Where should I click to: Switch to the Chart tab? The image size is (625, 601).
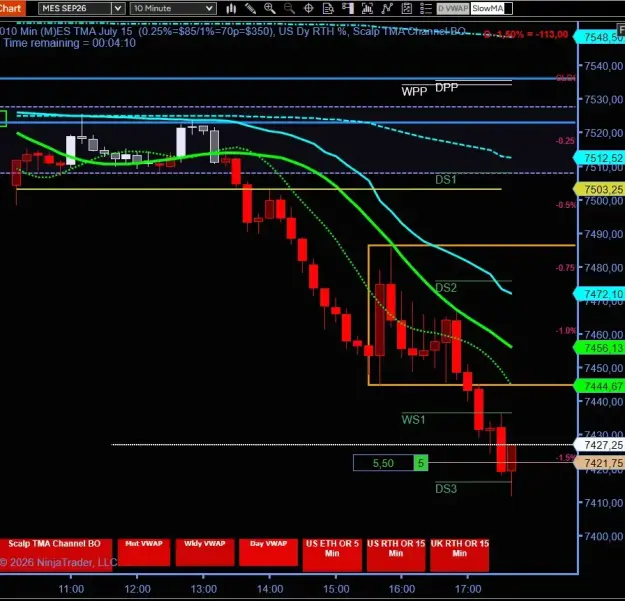tap(12, 8)
